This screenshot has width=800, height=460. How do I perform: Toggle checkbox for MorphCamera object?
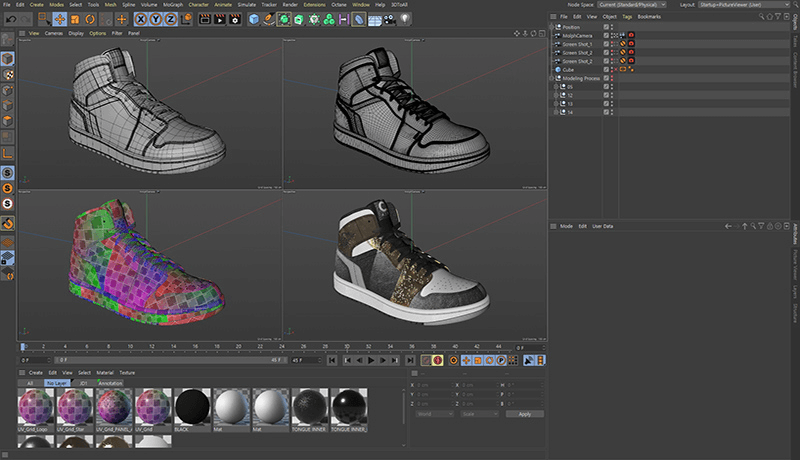click(606, 36)
